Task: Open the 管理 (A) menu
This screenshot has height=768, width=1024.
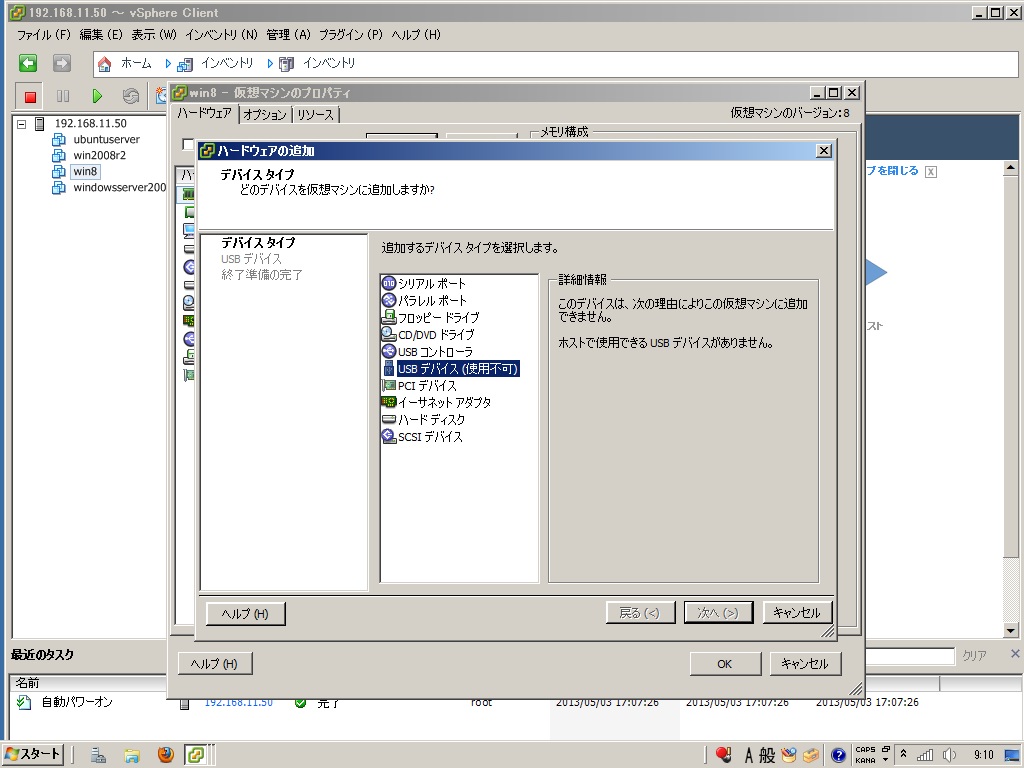Action: pos(288,35)
